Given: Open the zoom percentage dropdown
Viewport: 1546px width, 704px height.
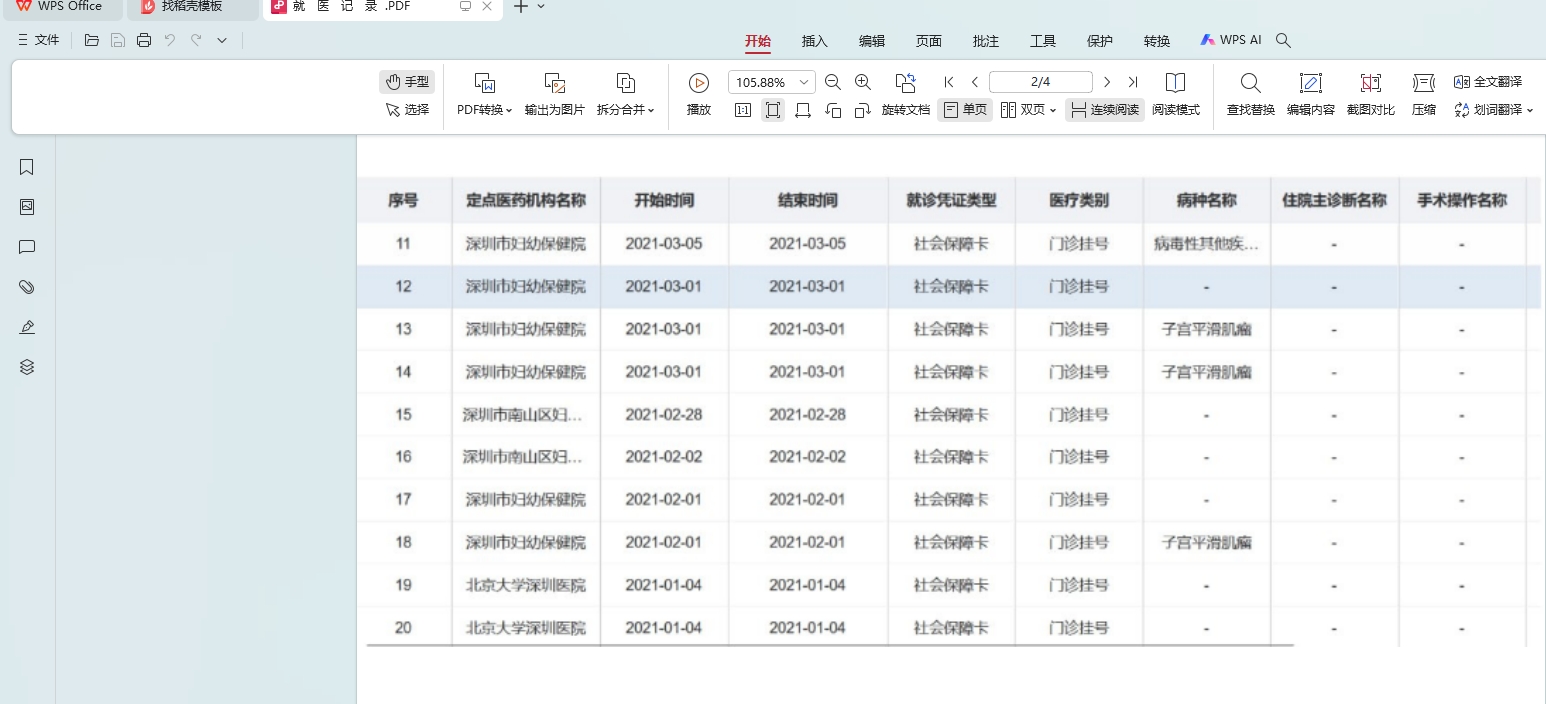Looking at the screenshot, I should coord(804,82).
